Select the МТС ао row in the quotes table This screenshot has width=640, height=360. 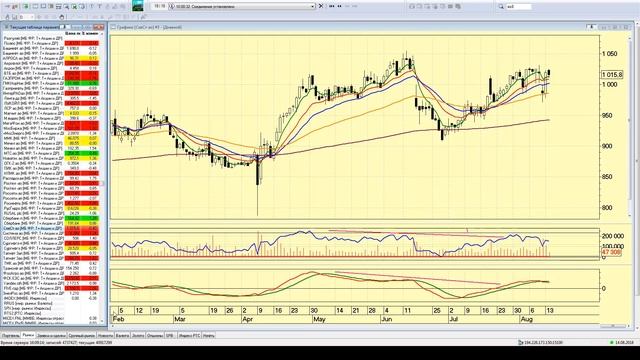click(51, 153)
